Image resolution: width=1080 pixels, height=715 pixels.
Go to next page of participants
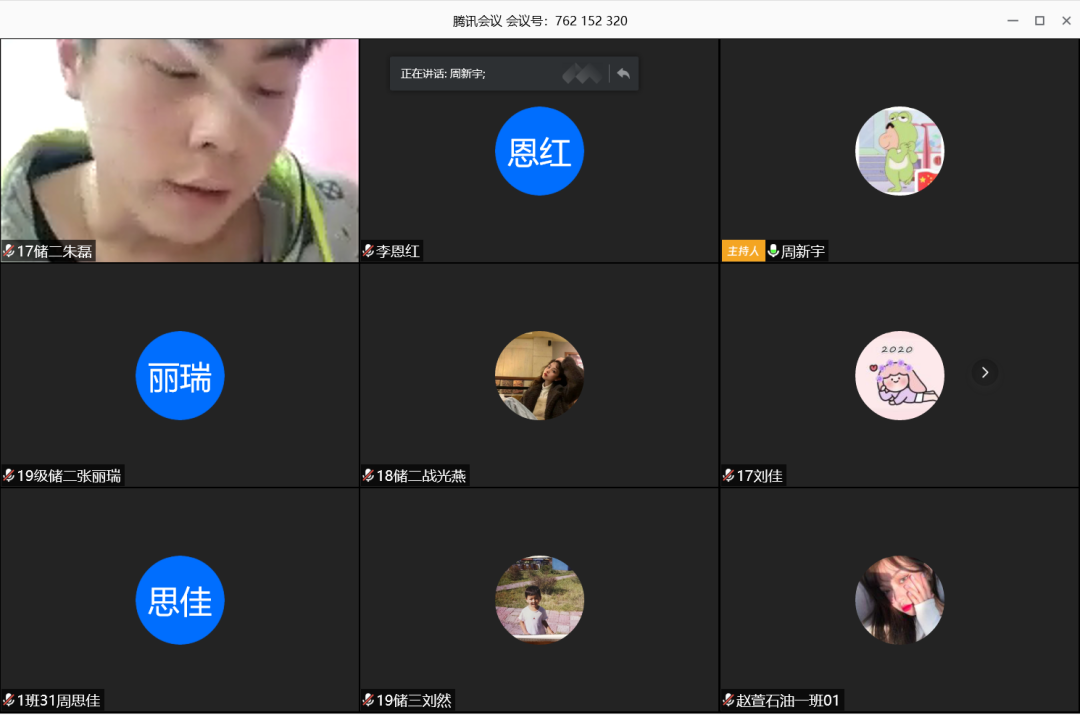985,372
